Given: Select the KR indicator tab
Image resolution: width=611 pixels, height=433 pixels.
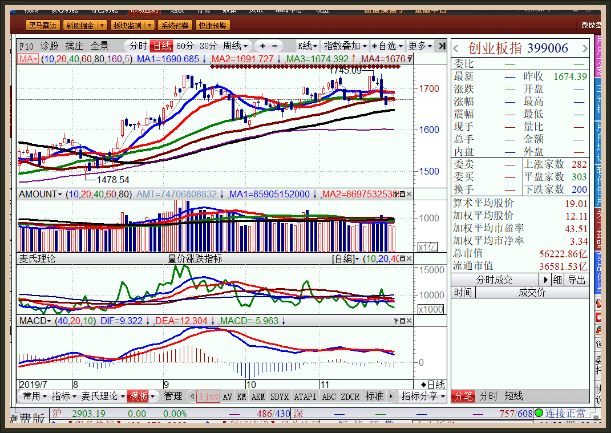Looking at the screenshot, I should point(242,396).
